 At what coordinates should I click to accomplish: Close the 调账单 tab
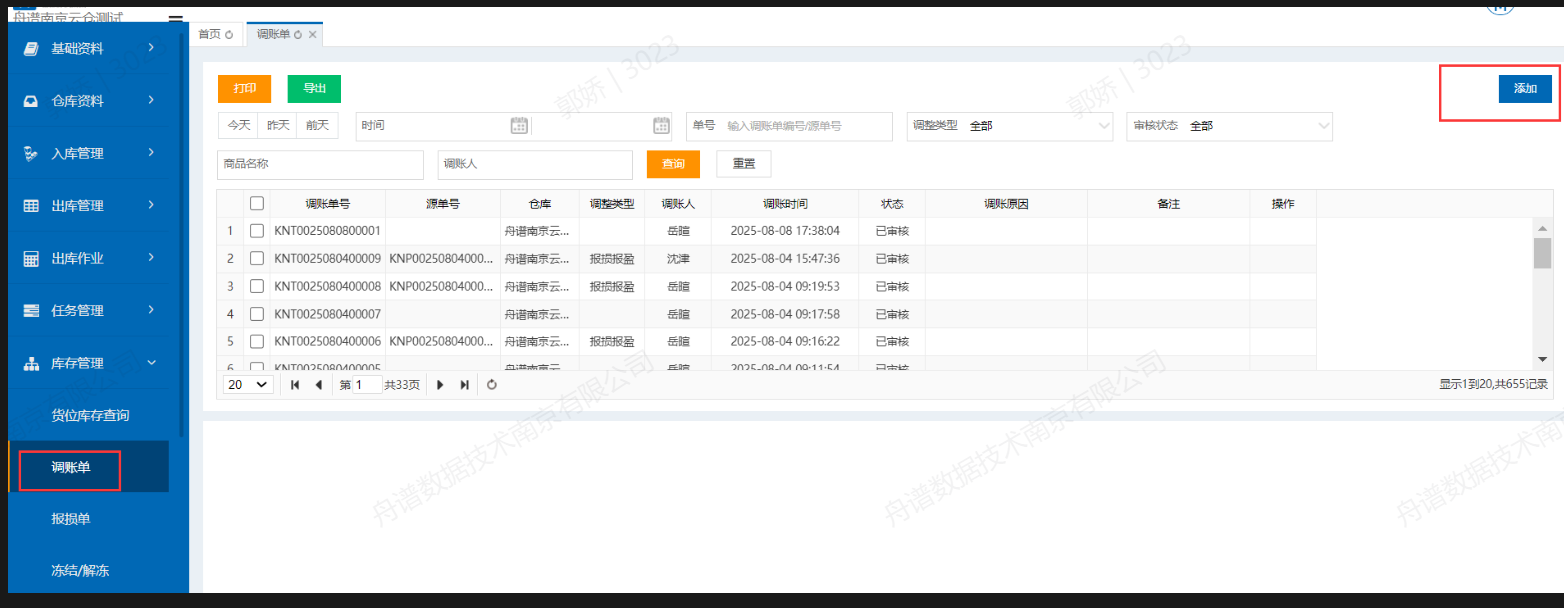click(x=313, y=35)
